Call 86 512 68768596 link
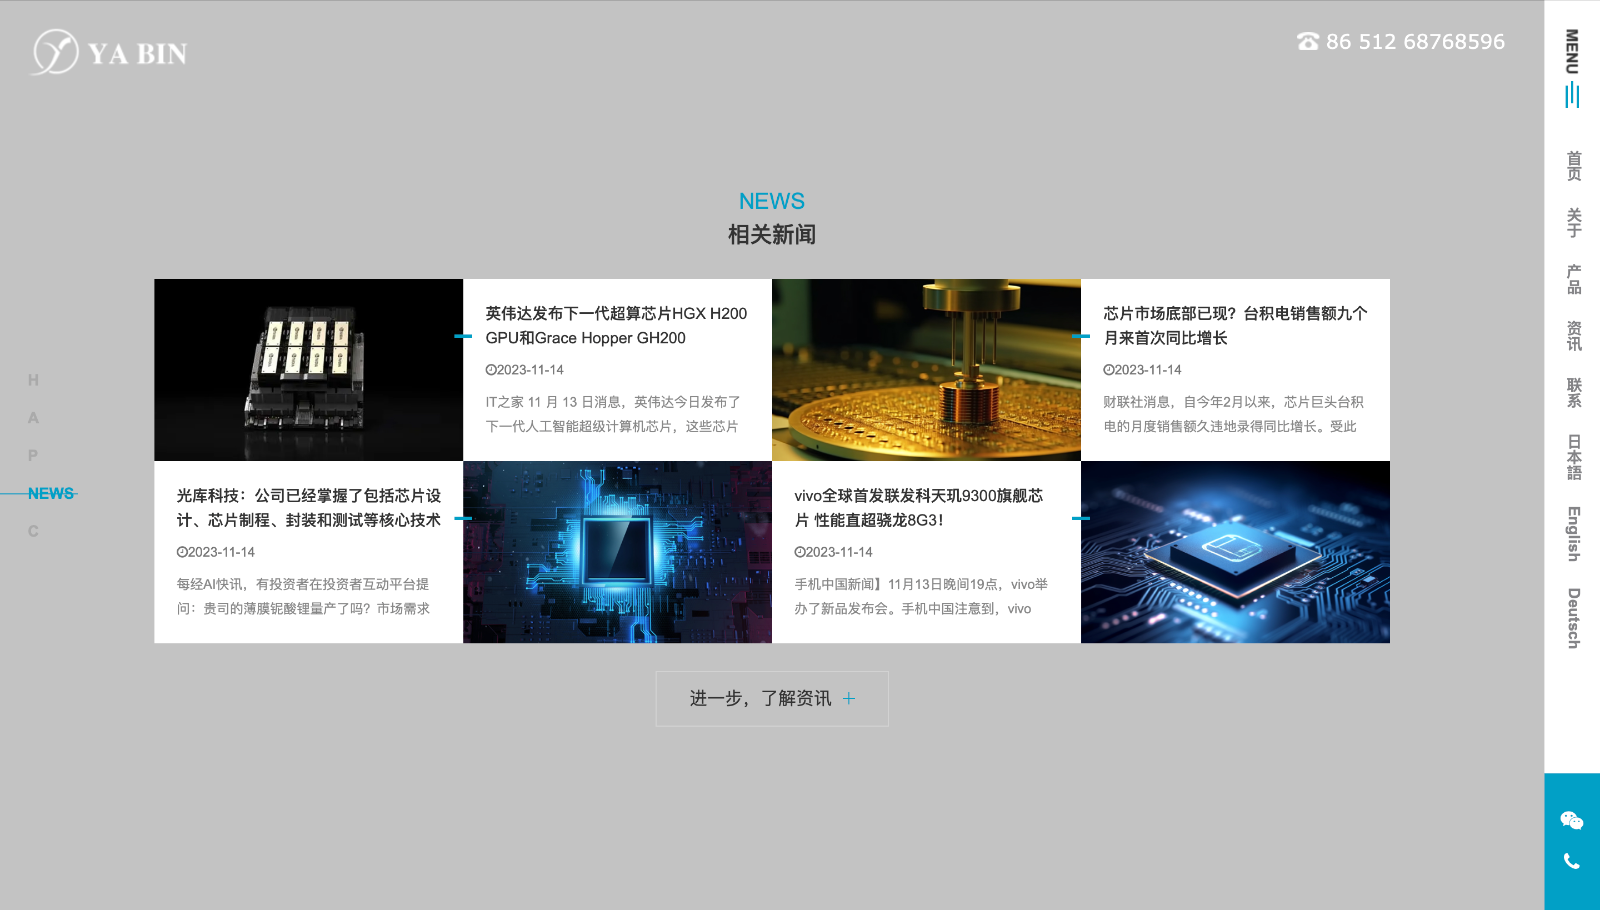This screenshot has height=910, width=1600. click(1415, 42)
